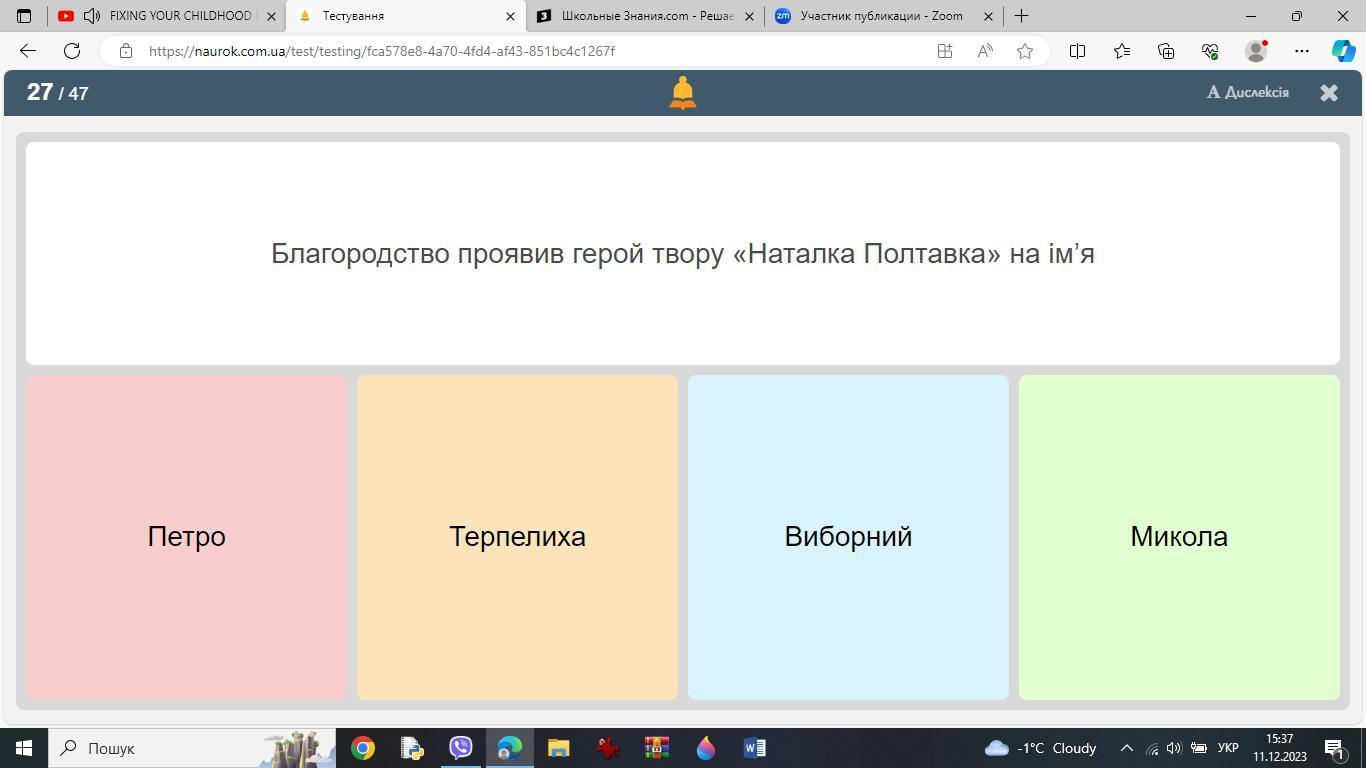Open the Edge profile avatar
The height and width of the screenshot is (768, 1366).
pyautogui.click(x=1256, y=51)
